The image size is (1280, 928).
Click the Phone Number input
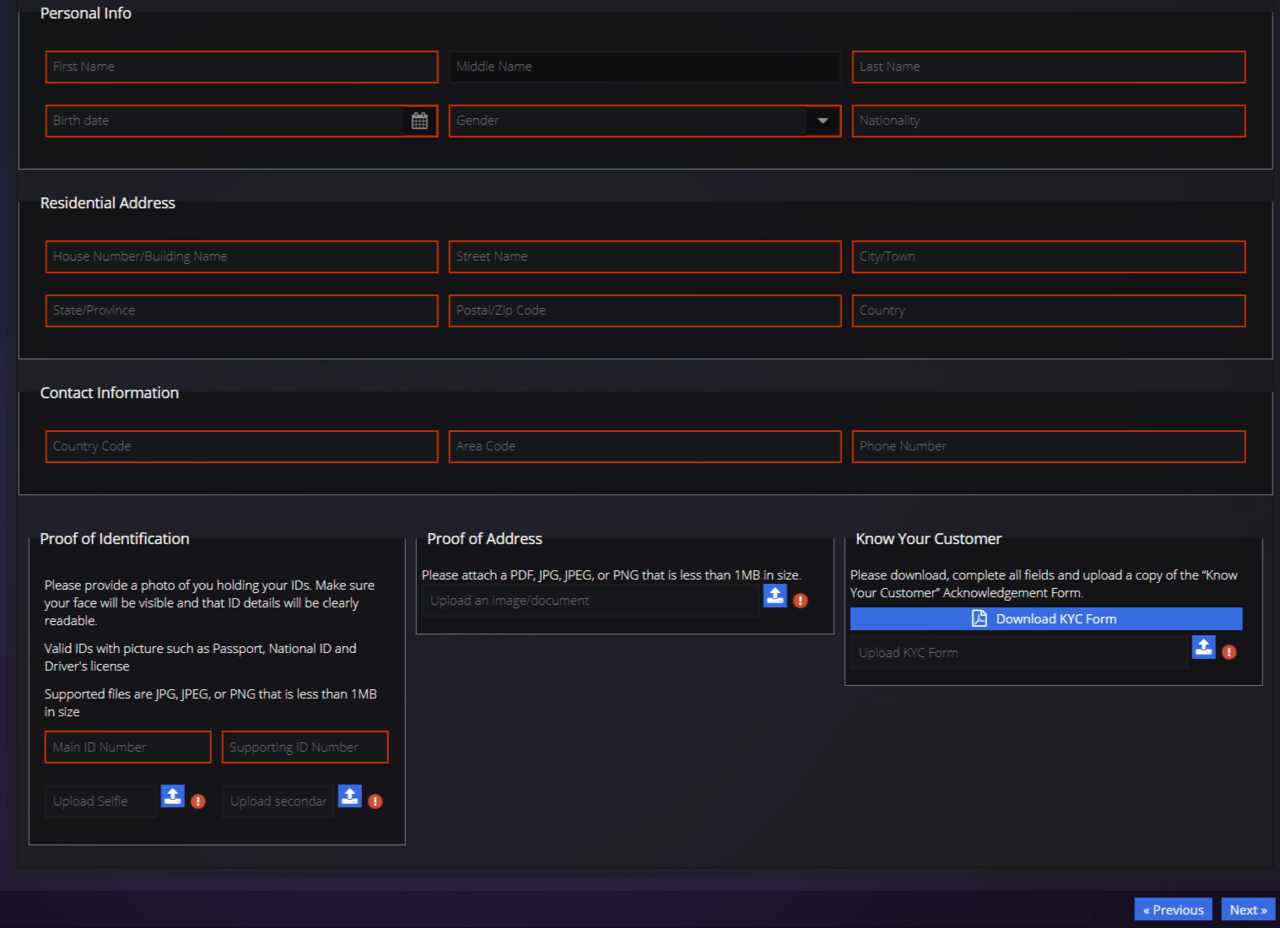[1048, 447]
